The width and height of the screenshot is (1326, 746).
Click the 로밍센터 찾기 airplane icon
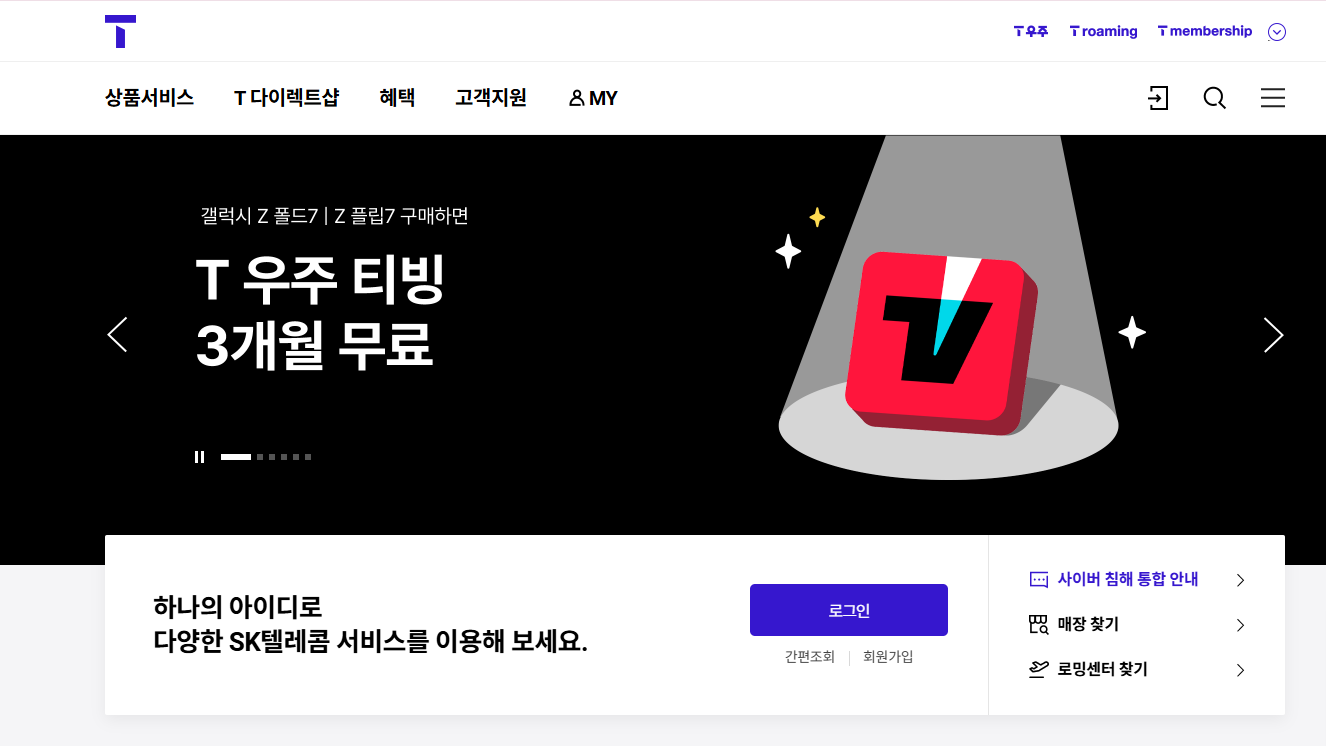[1039, 669]
